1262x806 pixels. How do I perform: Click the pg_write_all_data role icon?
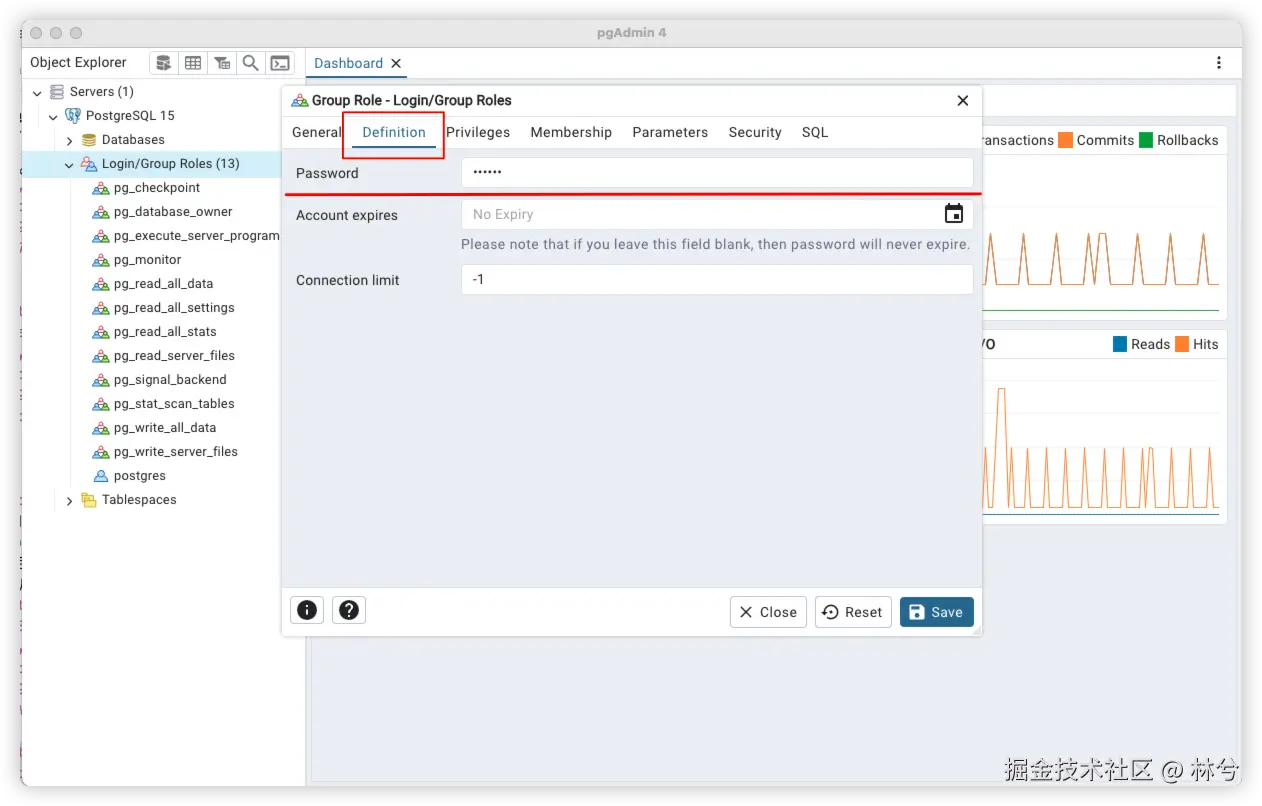pos(101,428)
